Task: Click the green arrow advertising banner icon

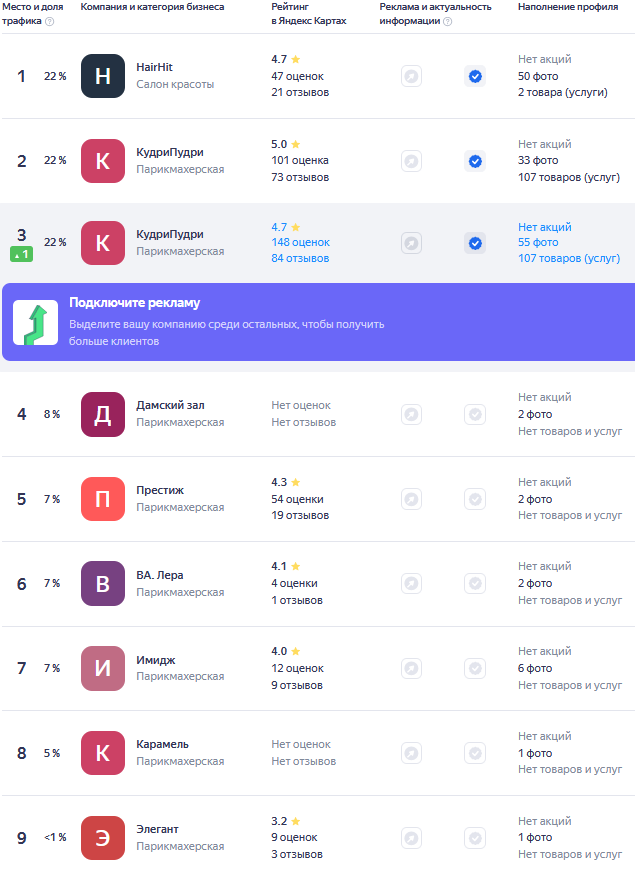Action: [35, 322]
